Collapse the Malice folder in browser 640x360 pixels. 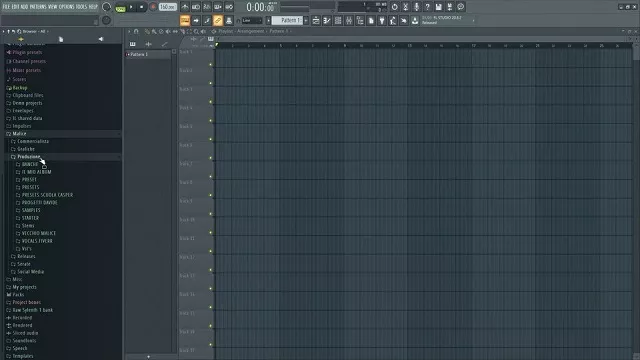19,133
